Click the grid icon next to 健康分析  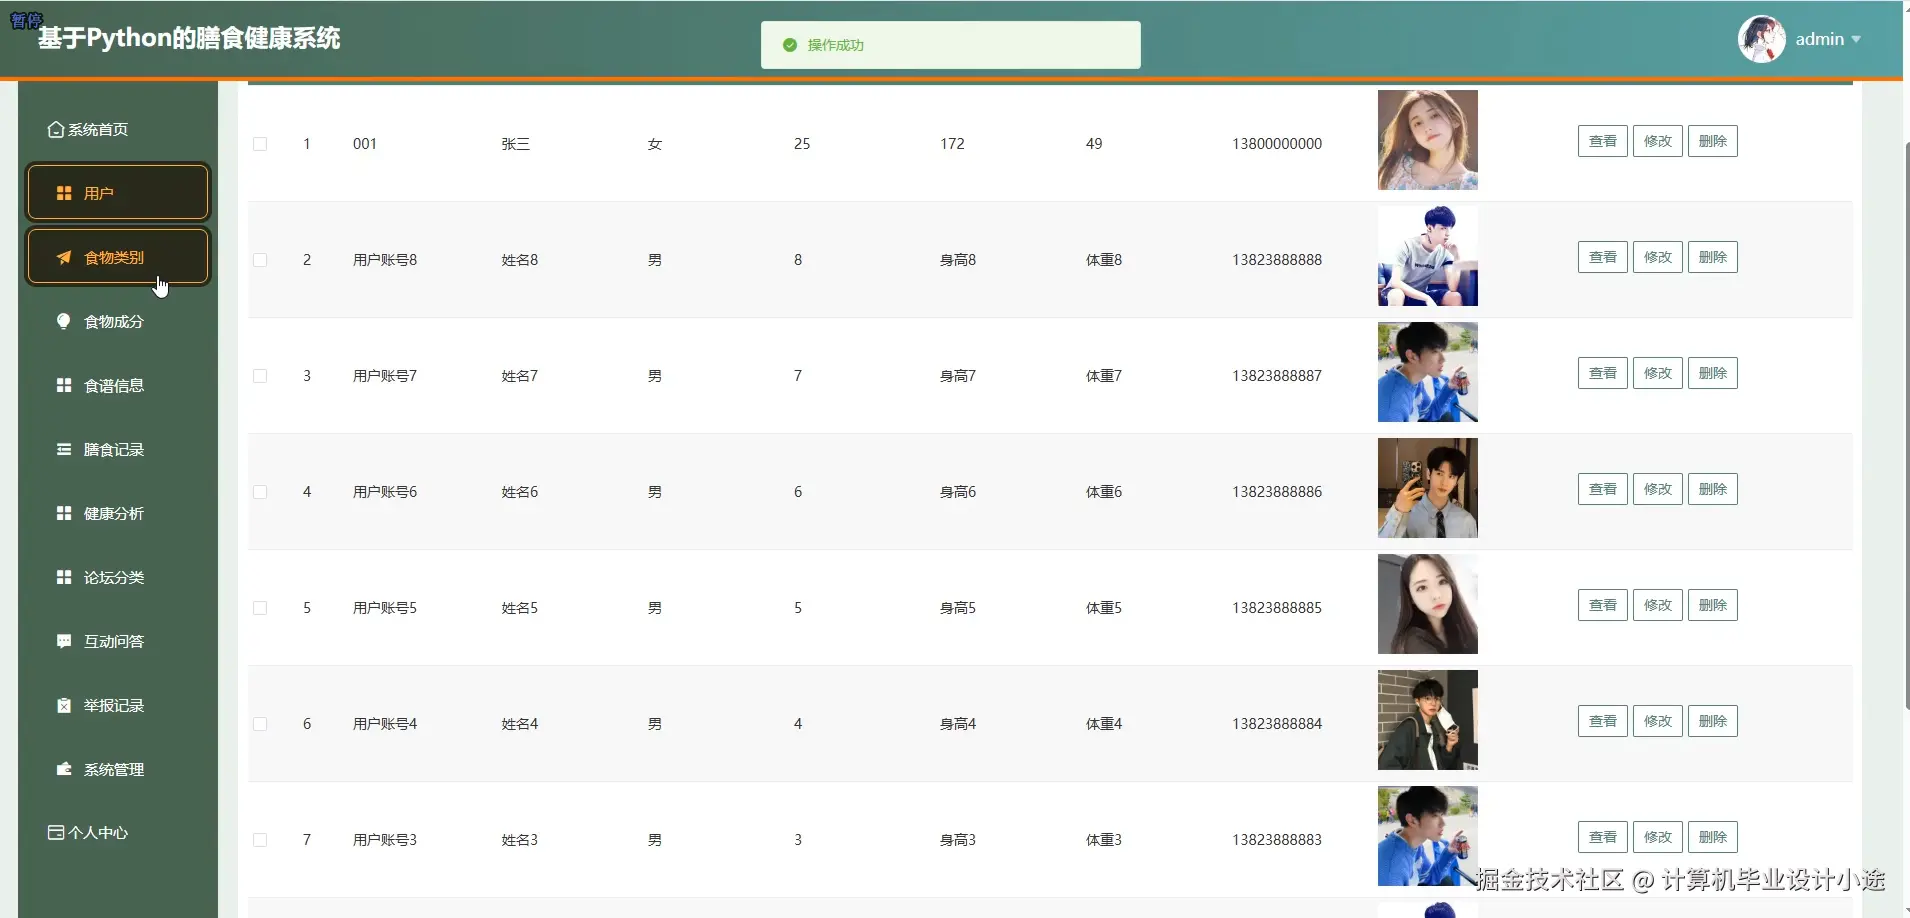[x=64, y=513]
